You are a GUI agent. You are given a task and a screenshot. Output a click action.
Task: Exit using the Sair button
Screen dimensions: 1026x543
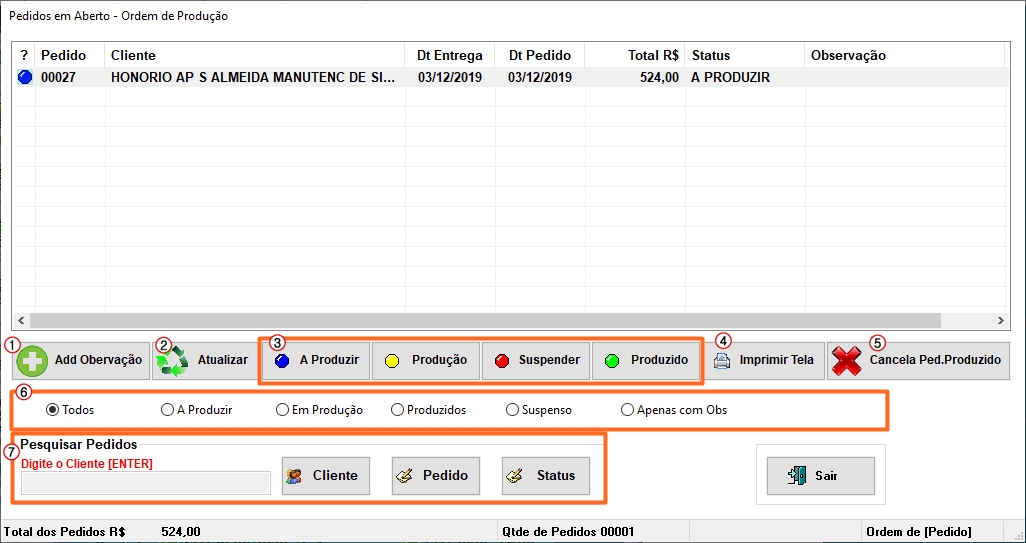(x=820, y=476)
